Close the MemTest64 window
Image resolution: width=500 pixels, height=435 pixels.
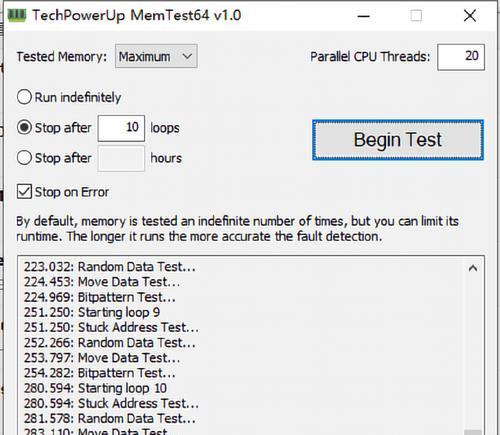pos(470,16)
